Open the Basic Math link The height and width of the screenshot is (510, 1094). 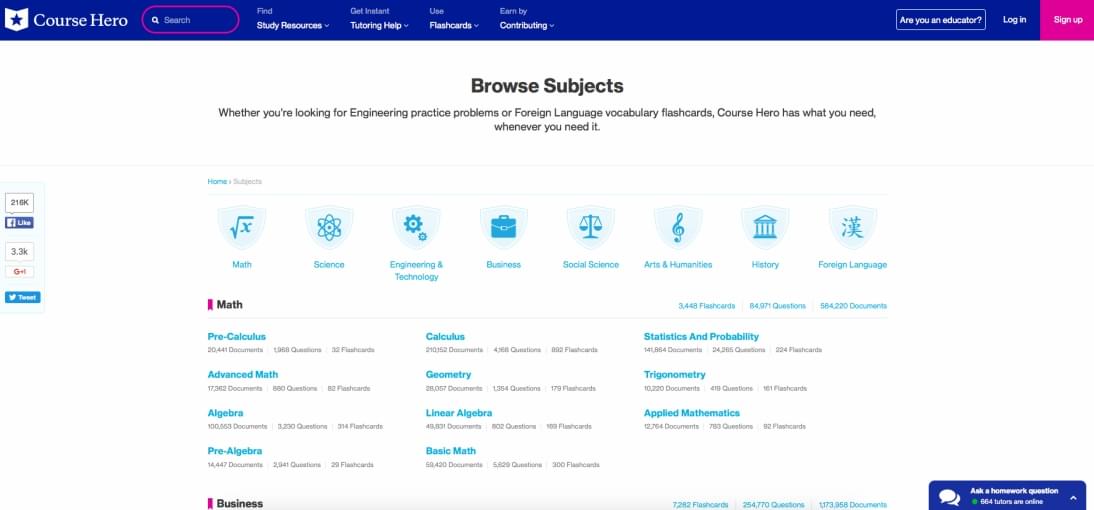[x=451, y=451]
